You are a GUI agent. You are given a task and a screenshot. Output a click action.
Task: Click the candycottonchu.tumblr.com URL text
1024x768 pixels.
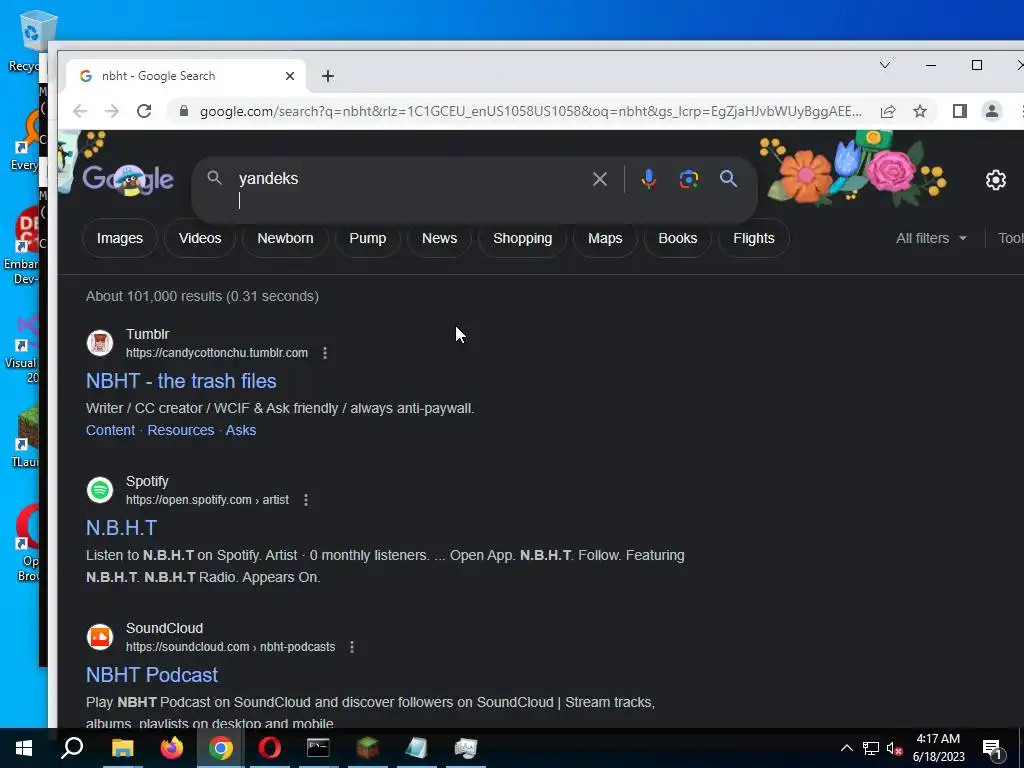[217, 353]
